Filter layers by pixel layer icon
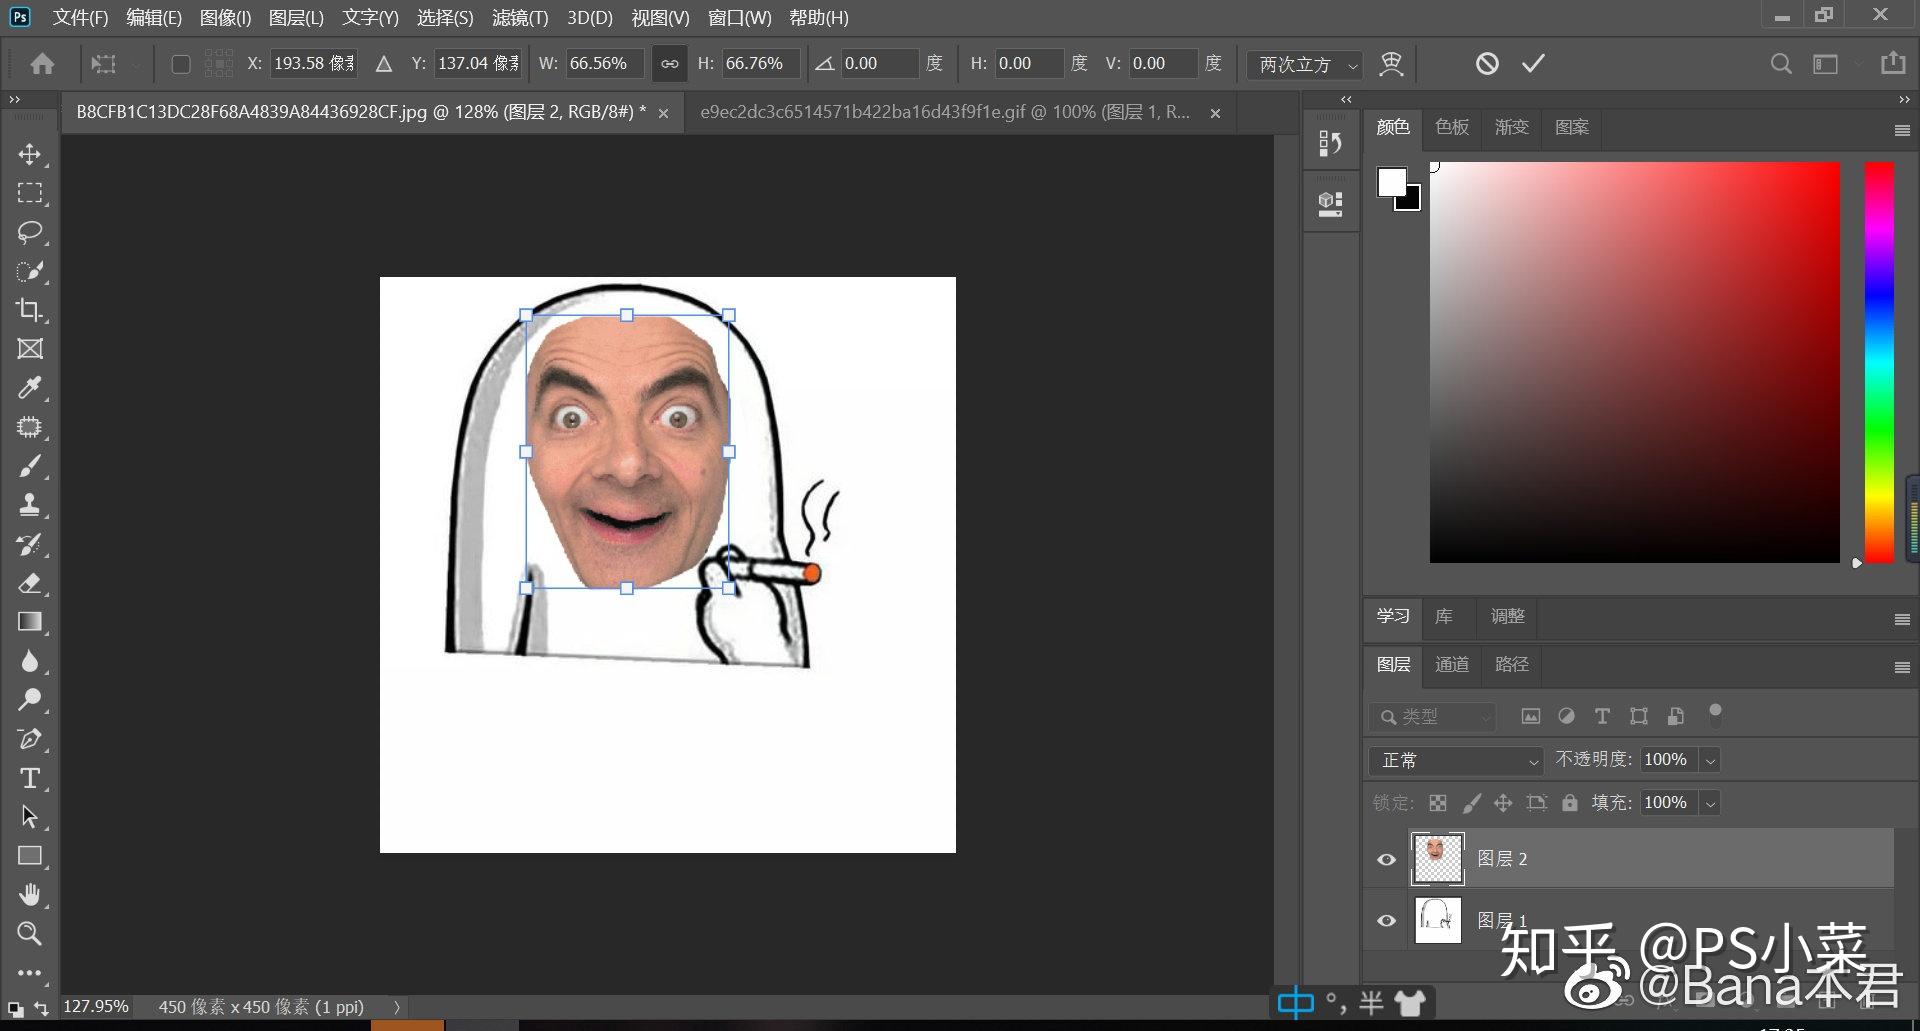Image resolution: width=1920 pixels, height=1031 pixels. (x=1530, y=716)
